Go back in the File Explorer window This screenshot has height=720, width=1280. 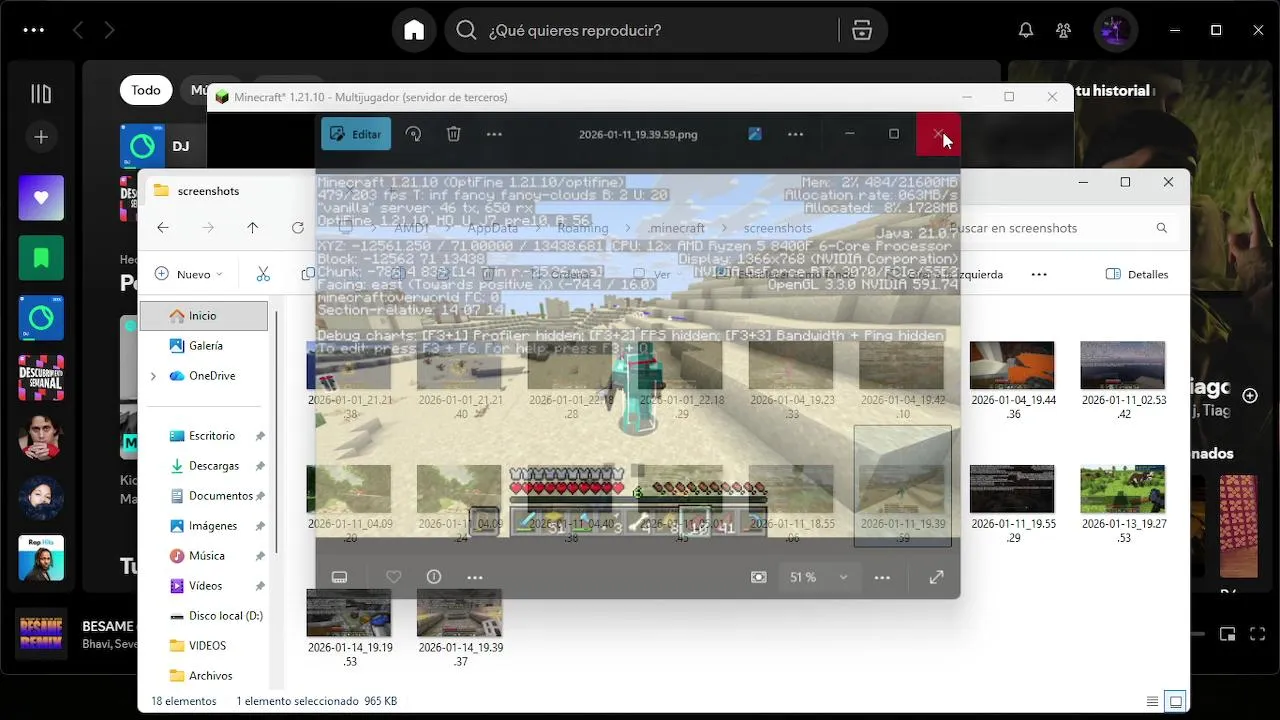(163, 228)
